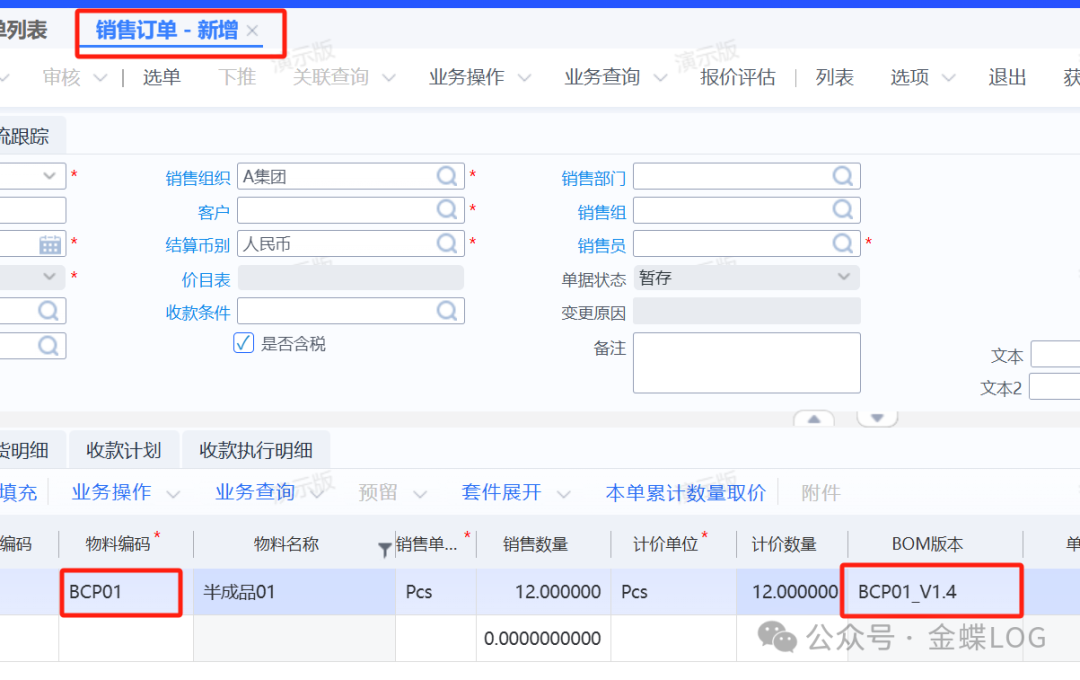Open the 单据状态 dropdown
1080x680 pixels.
(x=844, y=278)
